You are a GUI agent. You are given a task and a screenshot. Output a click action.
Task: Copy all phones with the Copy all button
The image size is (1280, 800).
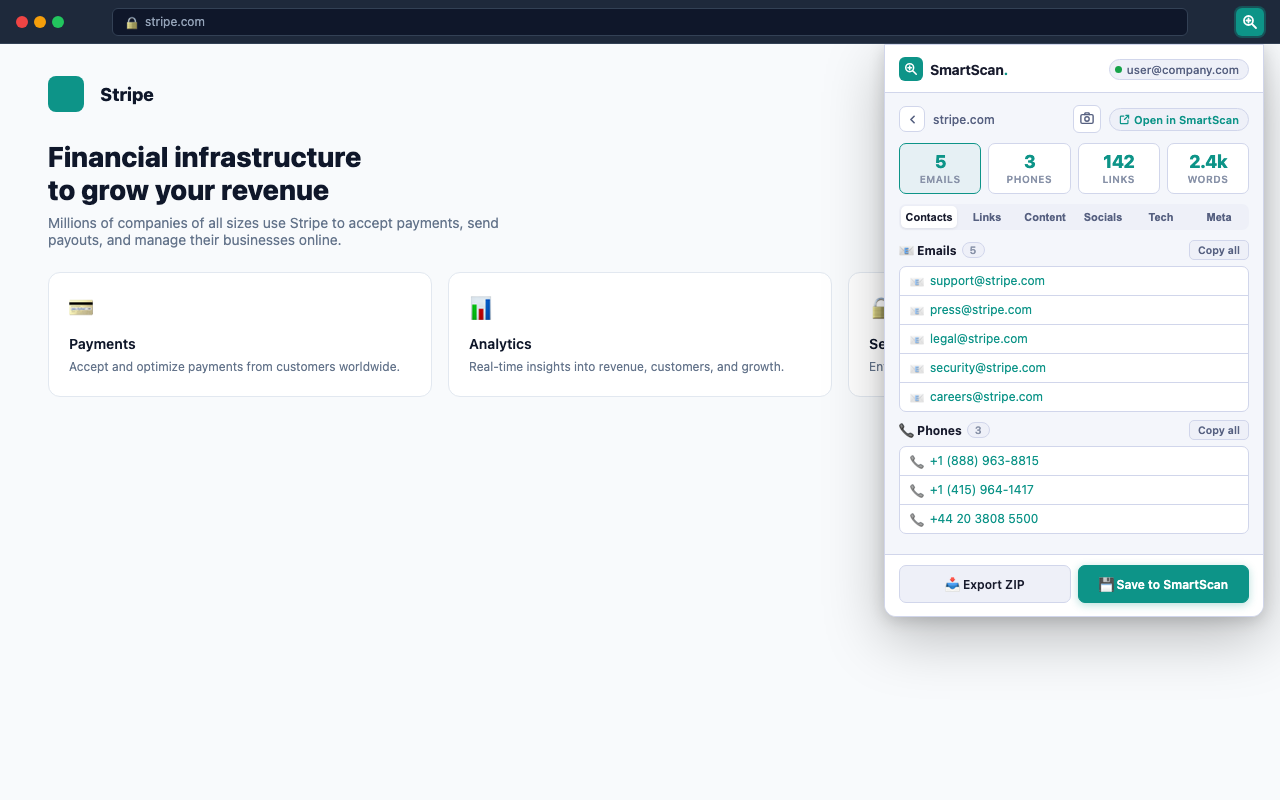tap(1219, 430)
